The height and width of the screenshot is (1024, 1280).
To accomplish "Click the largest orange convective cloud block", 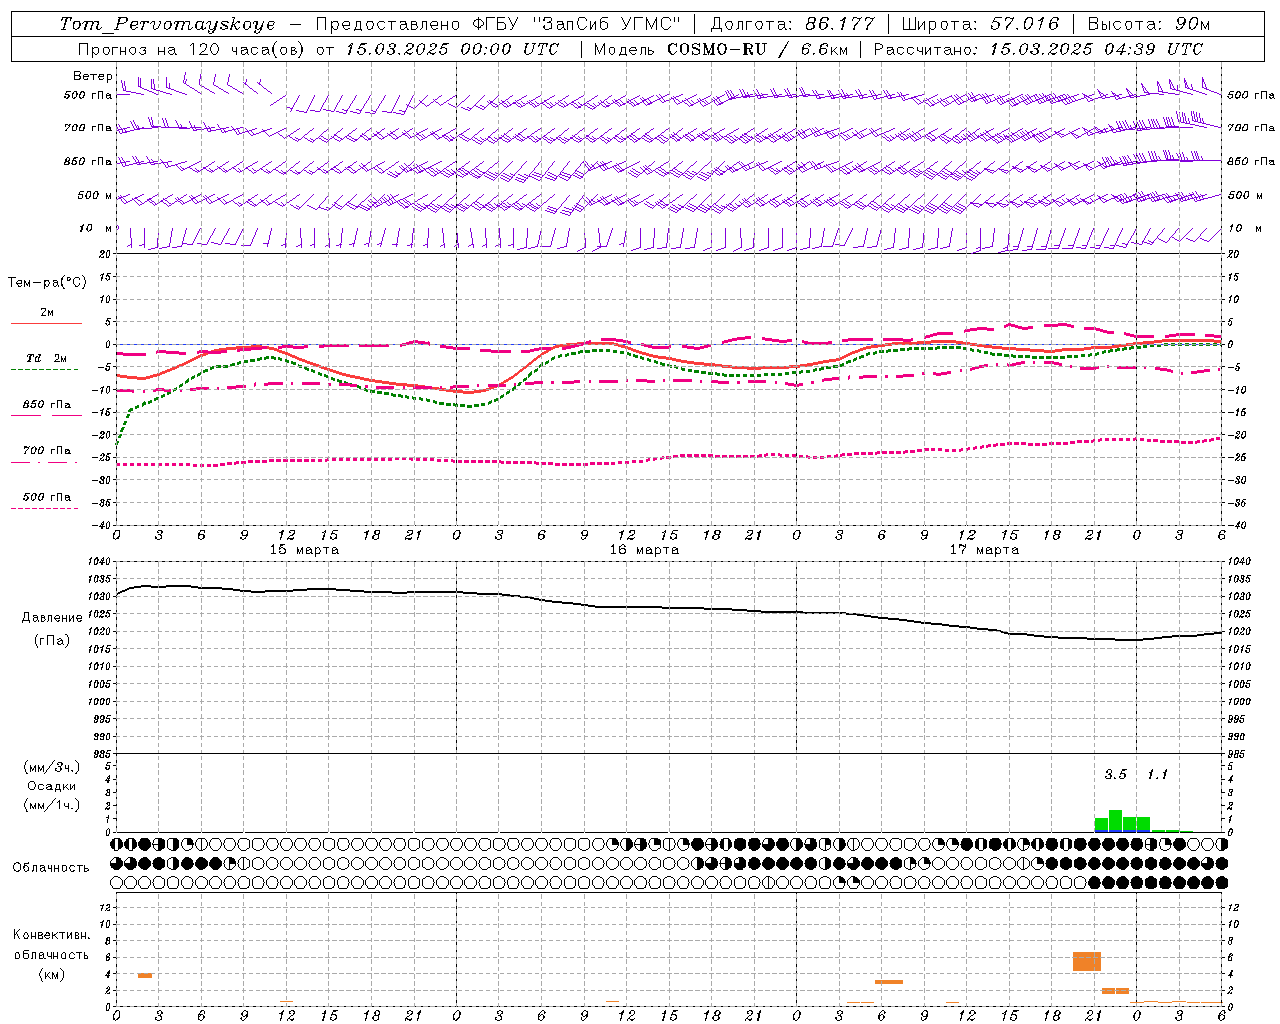I will tap(1087, 961).
